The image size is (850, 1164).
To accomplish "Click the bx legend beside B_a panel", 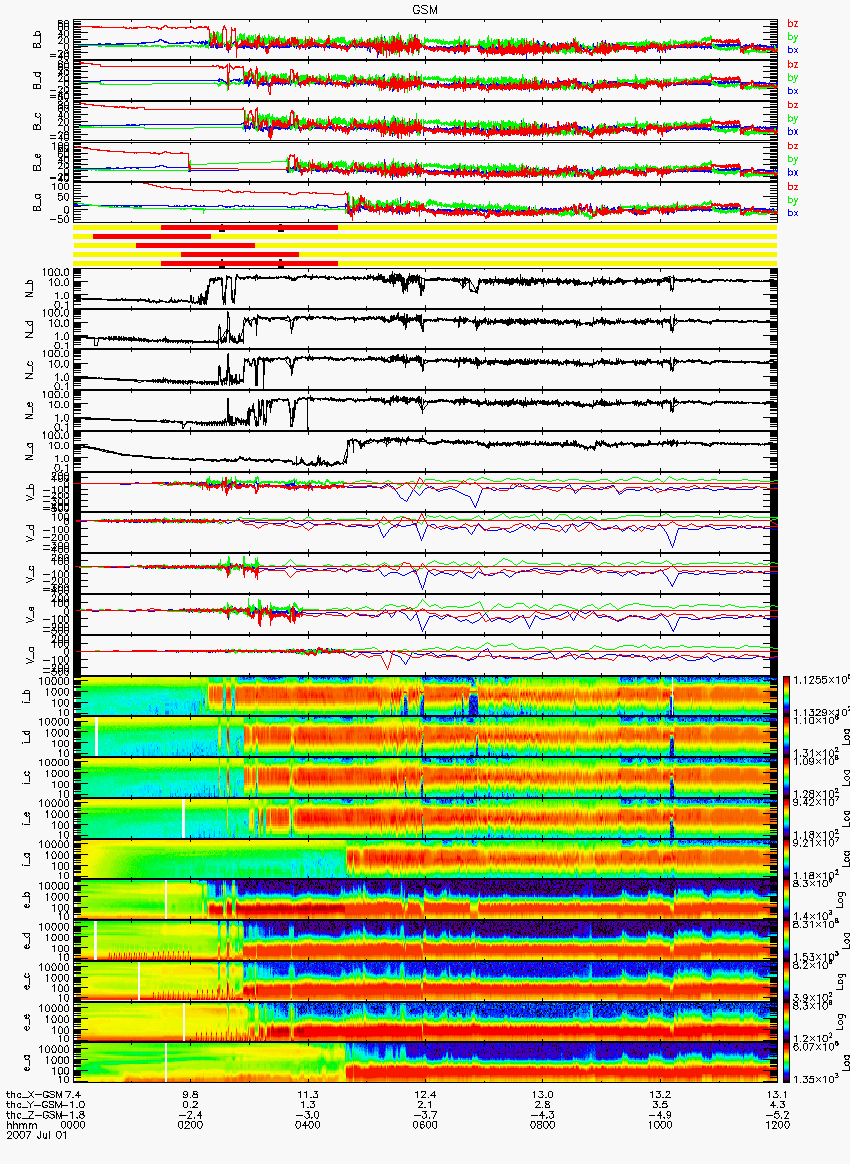I will [792, 213].
